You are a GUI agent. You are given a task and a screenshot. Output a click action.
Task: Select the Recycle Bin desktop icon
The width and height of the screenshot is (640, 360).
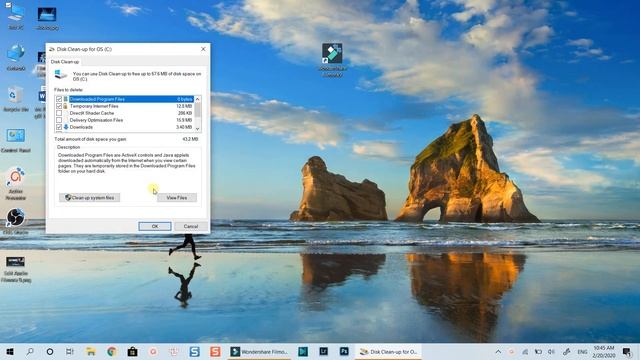click(16, 98)
